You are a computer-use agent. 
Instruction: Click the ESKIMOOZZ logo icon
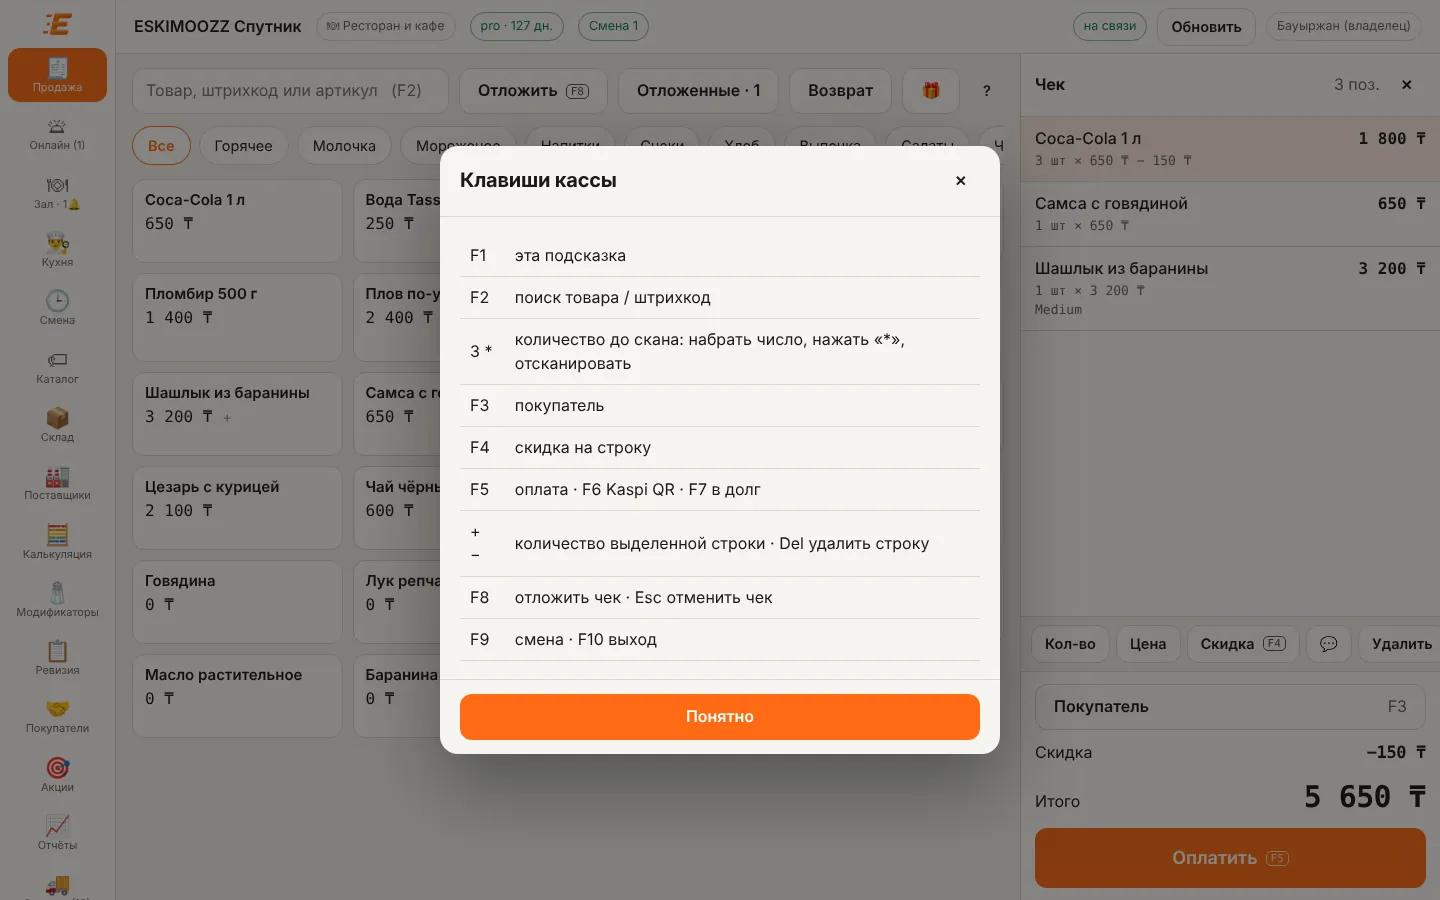(x=57, y=24)
